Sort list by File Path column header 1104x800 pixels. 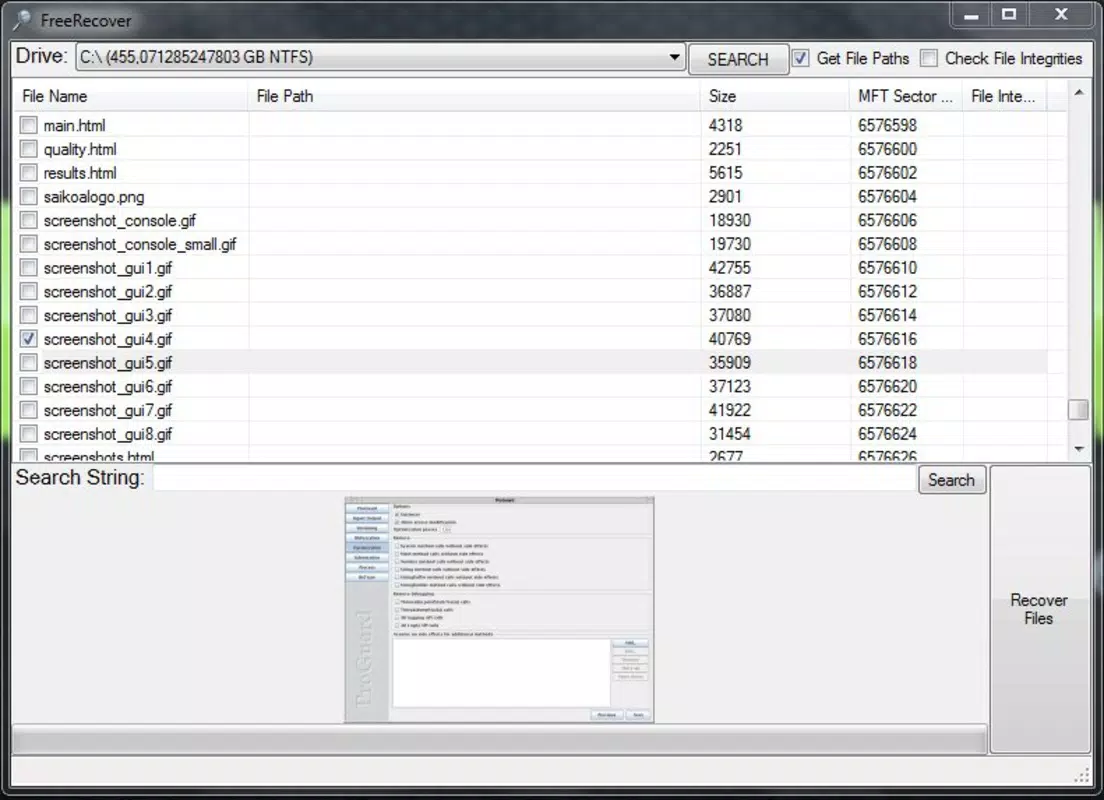pyautogui.click(x=474, y=96)
